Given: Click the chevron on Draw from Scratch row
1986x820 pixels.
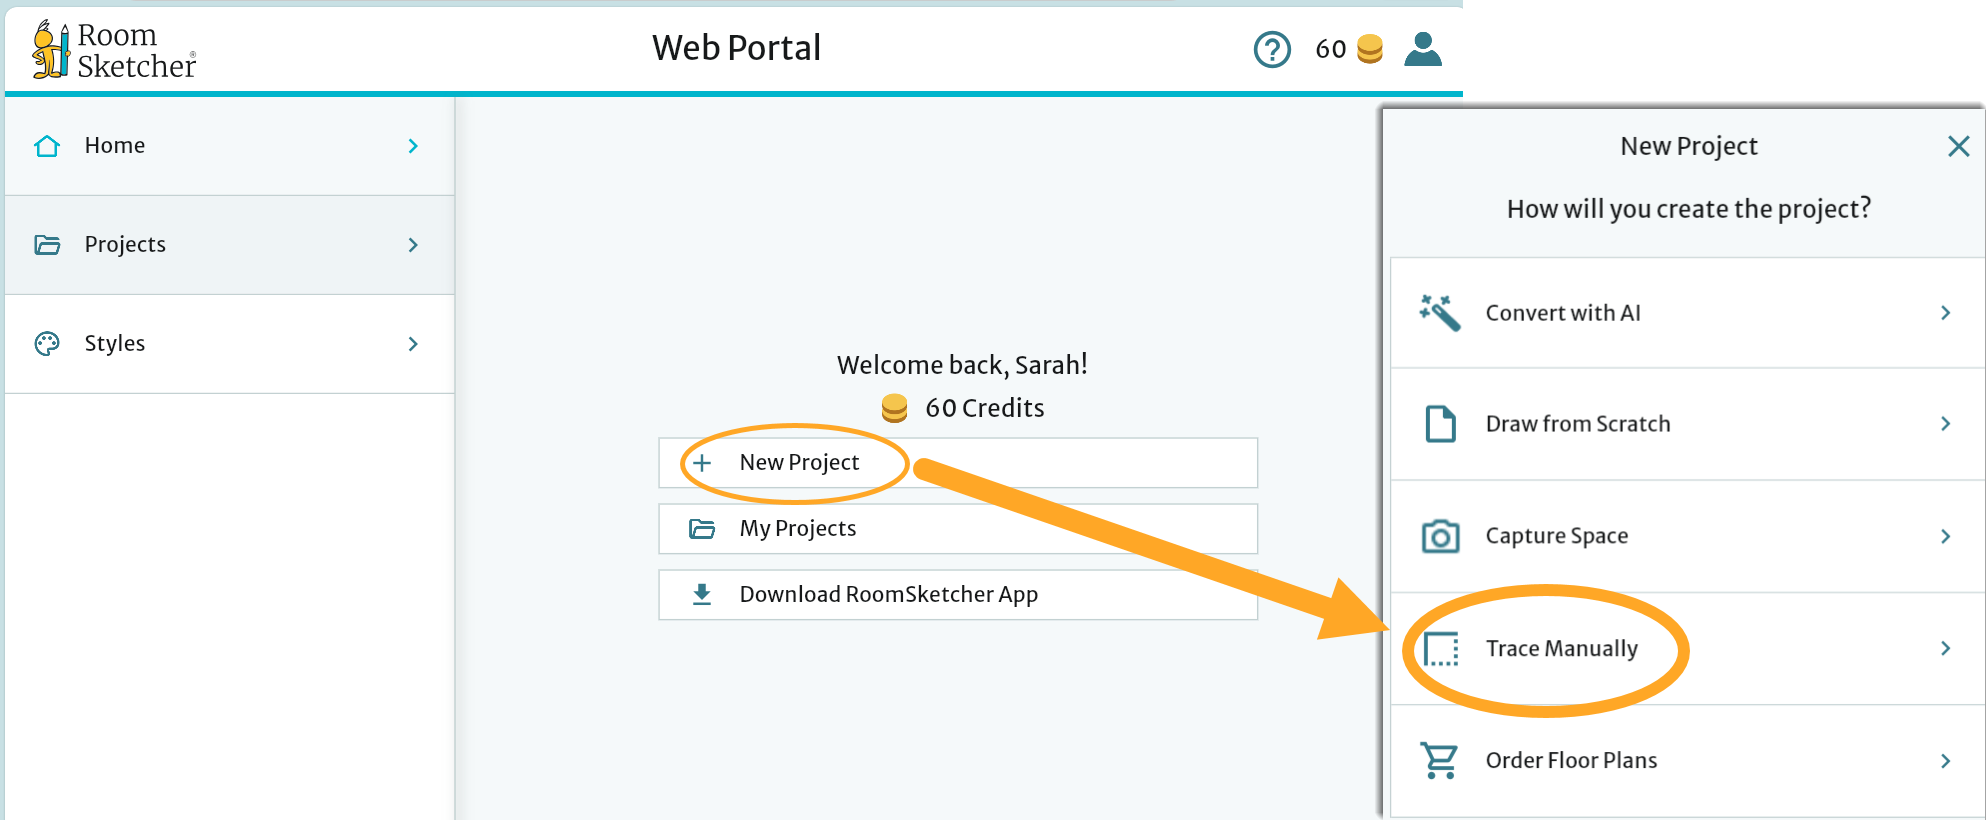Looking at the screenshot, I should tap(1945, 424).
